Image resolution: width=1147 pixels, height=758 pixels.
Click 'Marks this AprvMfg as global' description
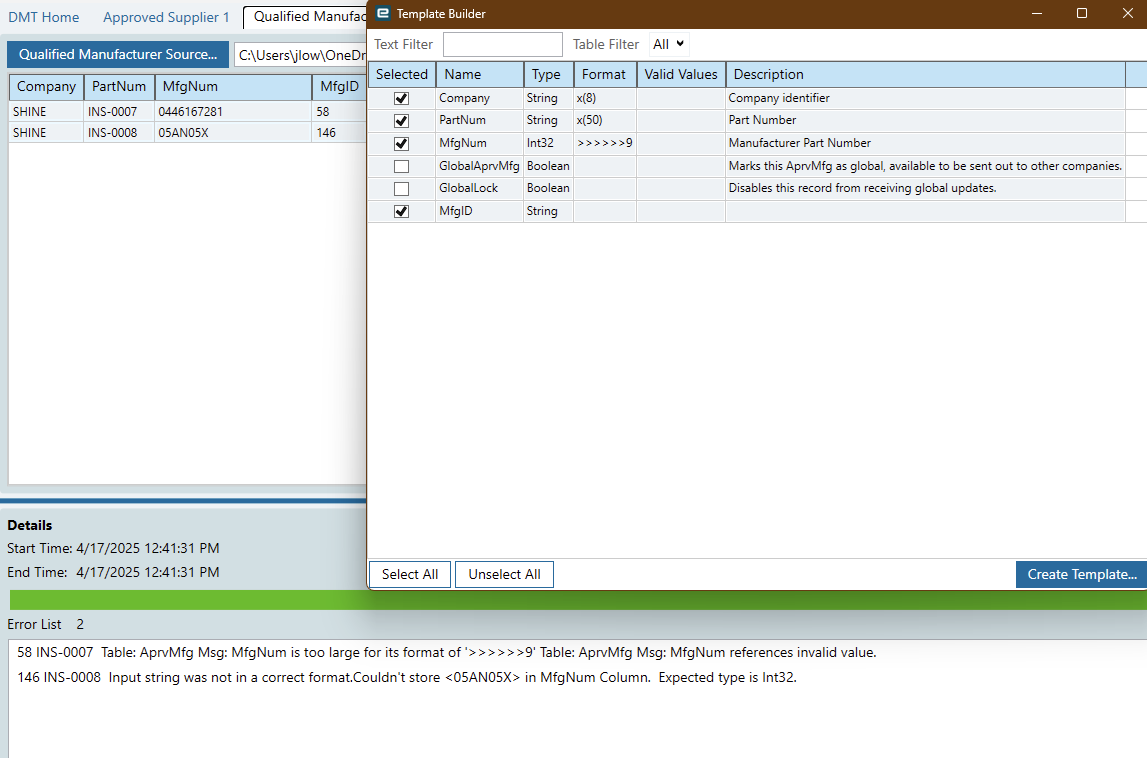click(x=925, y=166)
